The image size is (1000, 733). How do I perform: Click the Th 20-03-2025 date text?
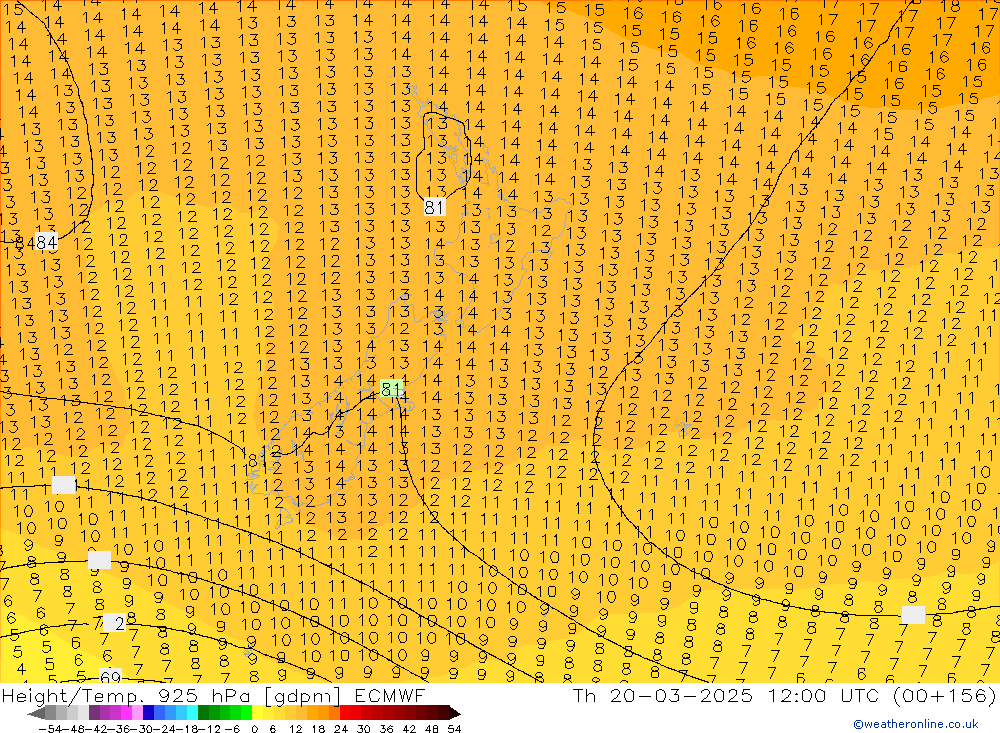tap(662, 695)
